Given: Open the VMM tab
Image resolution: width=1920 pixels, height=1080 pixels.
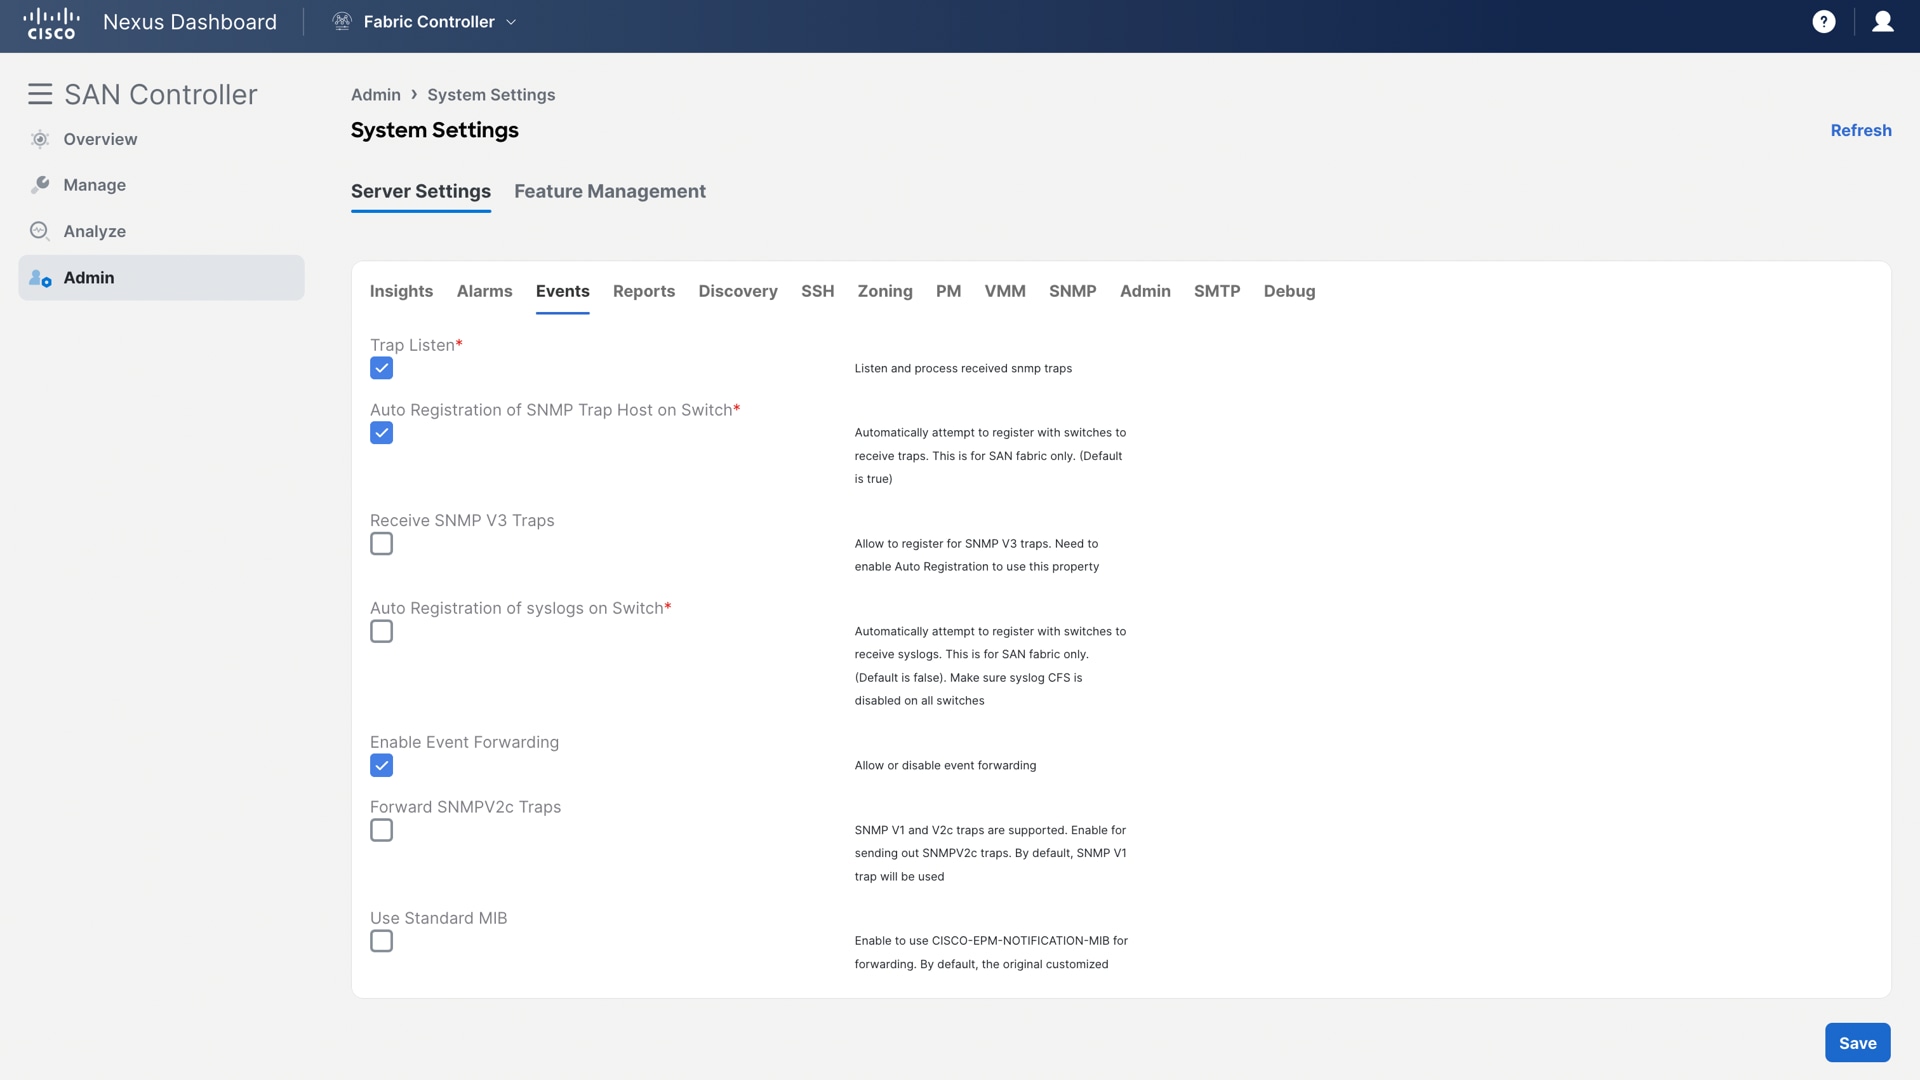Looking at the screenshot, I should (1005, 291).
